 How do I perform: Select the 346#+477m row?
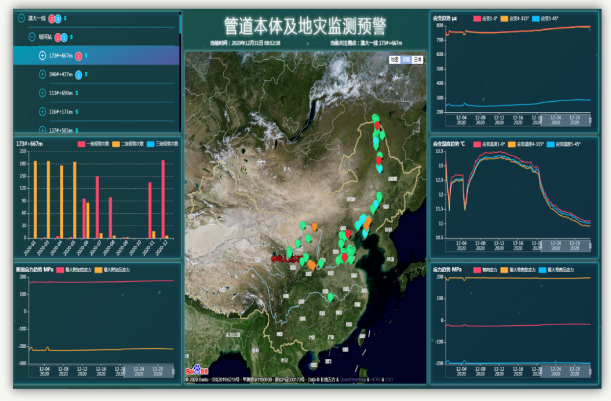pos(97,74)
